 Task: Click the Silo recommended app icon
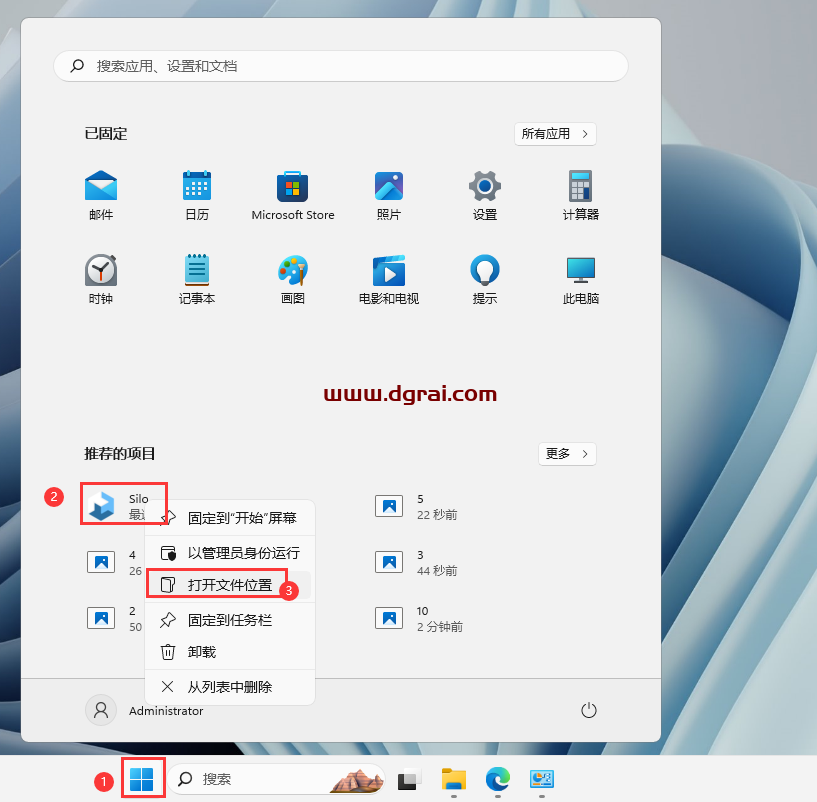point(101,506)
